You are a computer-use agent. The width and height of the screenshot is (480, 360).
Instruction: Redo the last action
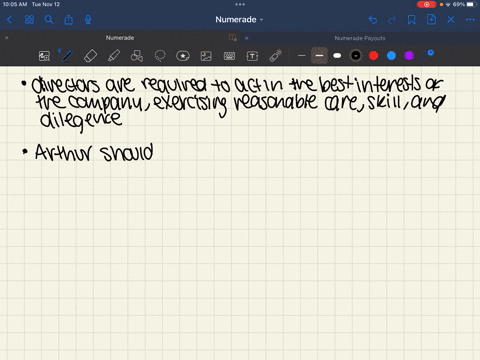(x=392, y=20)
